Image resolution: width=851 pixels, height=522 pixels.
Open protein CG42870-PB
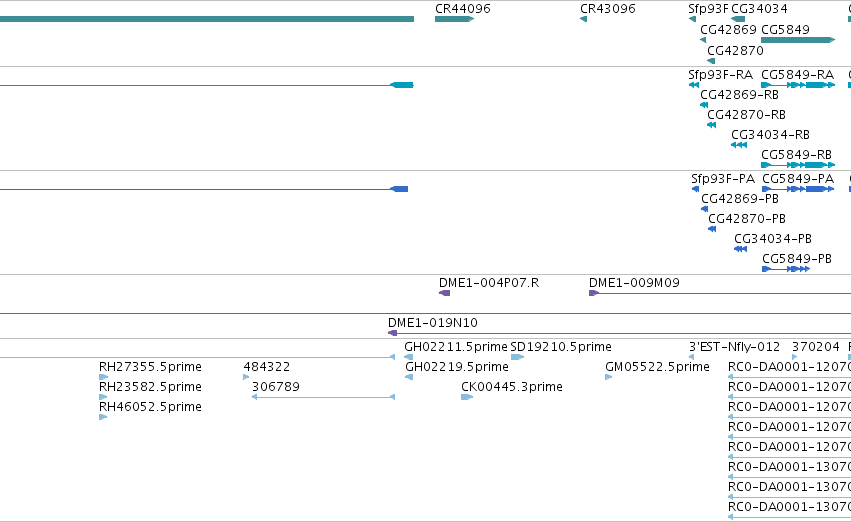pos(747,219)
